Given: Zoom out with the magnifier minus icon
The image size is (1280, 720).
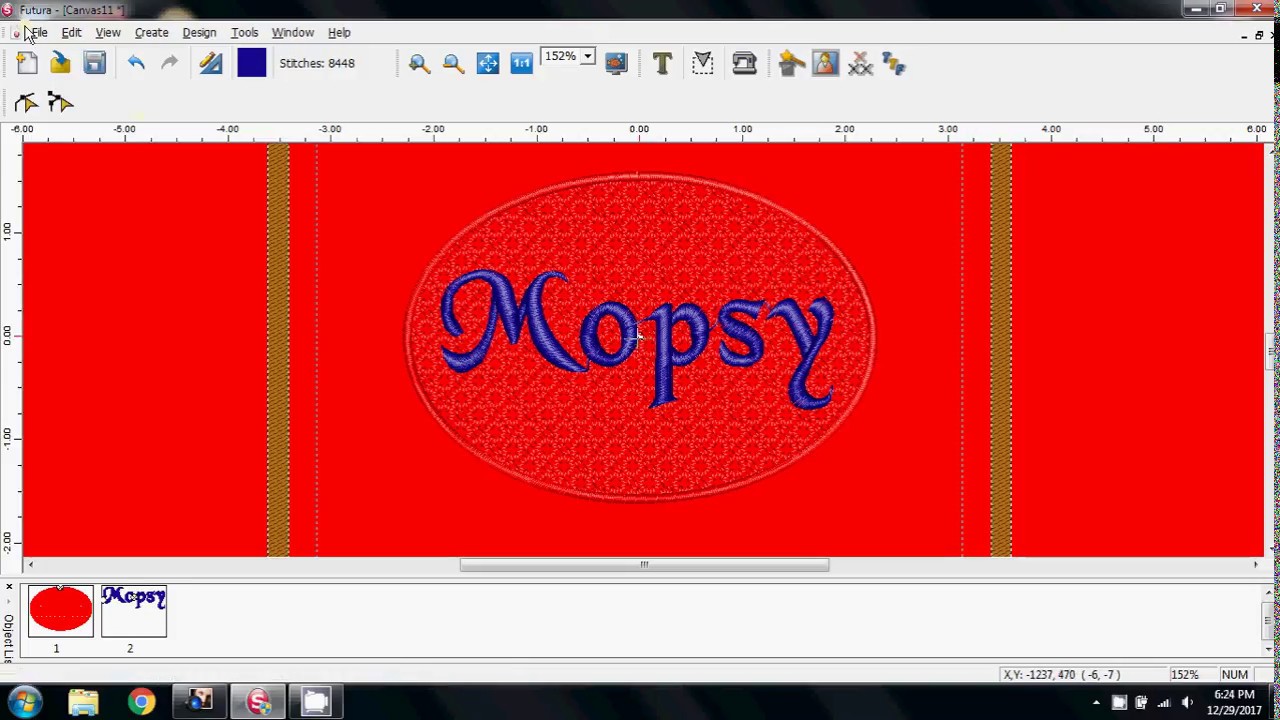Looking at the screenshot, I should tap(453, 64).
